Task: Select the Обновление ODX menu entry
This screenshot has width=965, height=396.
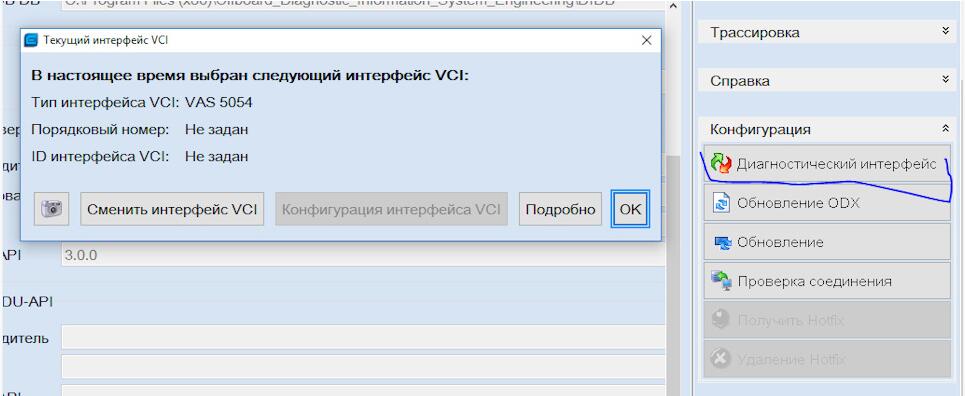Action: [x=827, y=203]
